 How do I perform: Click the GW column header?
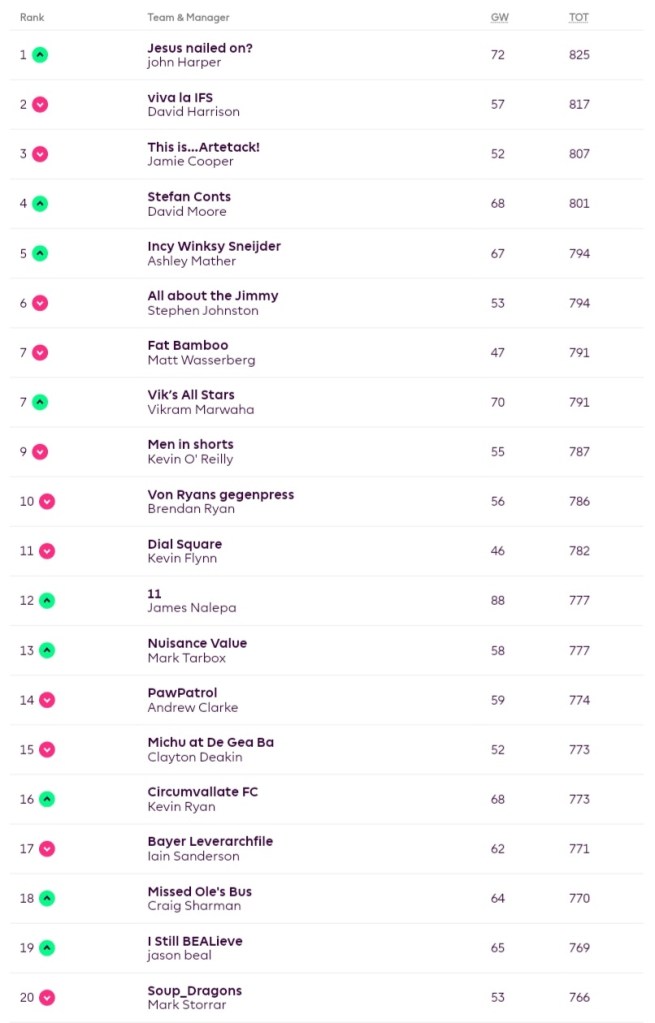[499, 18]
